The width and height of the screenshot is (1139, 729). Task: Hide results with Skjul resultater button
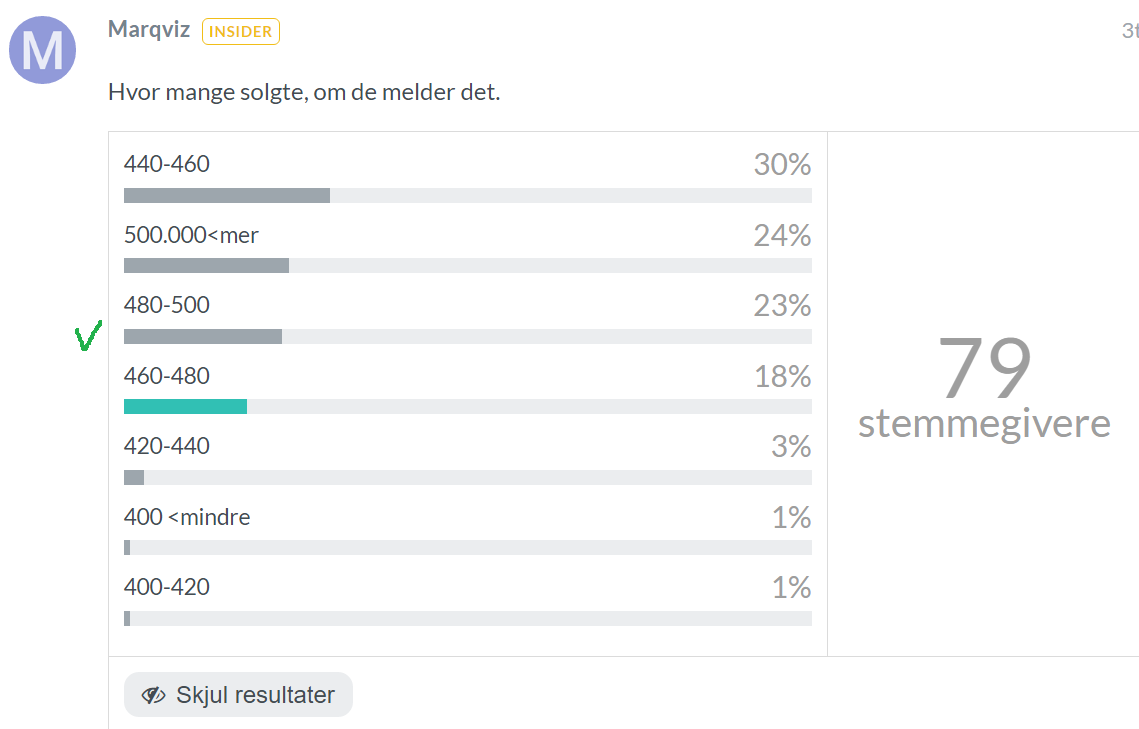(x=238, y=695)
